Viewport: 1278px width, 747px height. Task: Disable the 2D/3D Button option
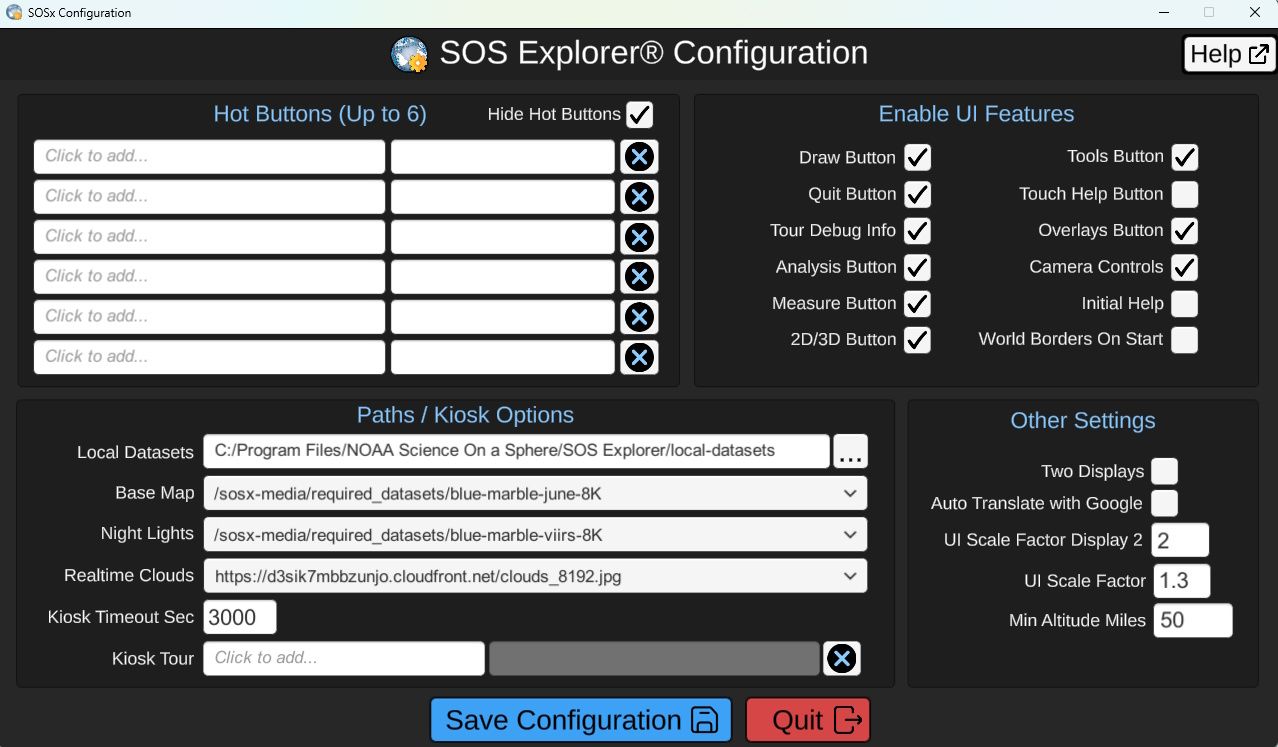coord(917,340)
